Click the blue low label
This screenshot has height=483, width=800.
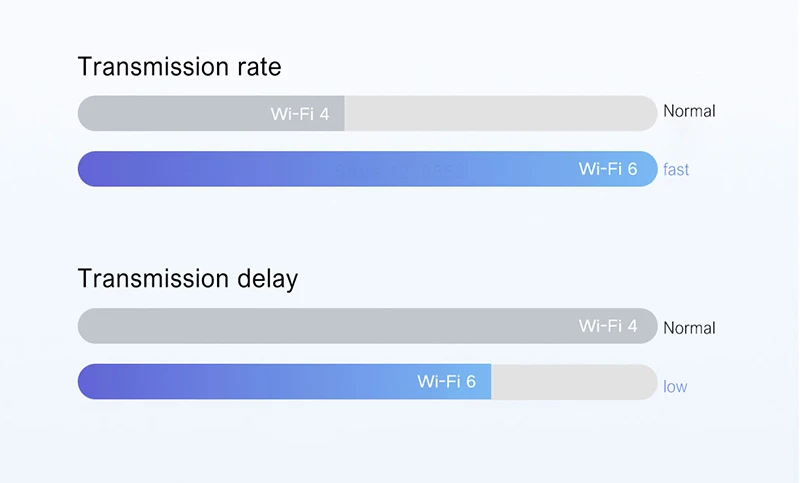pyautogui.click(x=675, y=386)
